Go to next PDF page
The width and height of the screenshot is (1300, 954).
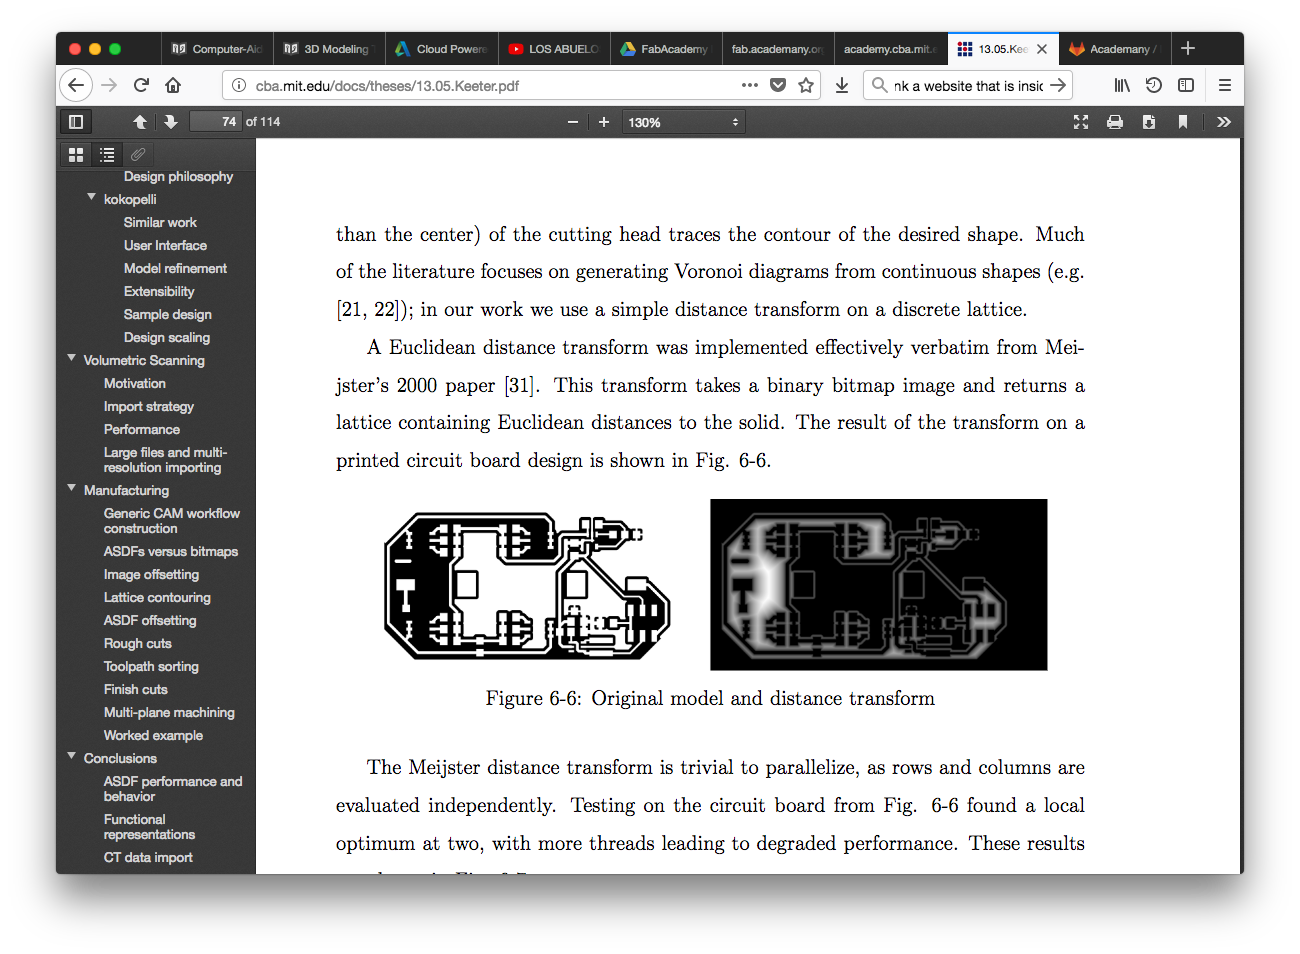pyautogui.click(x=171, y=122)
